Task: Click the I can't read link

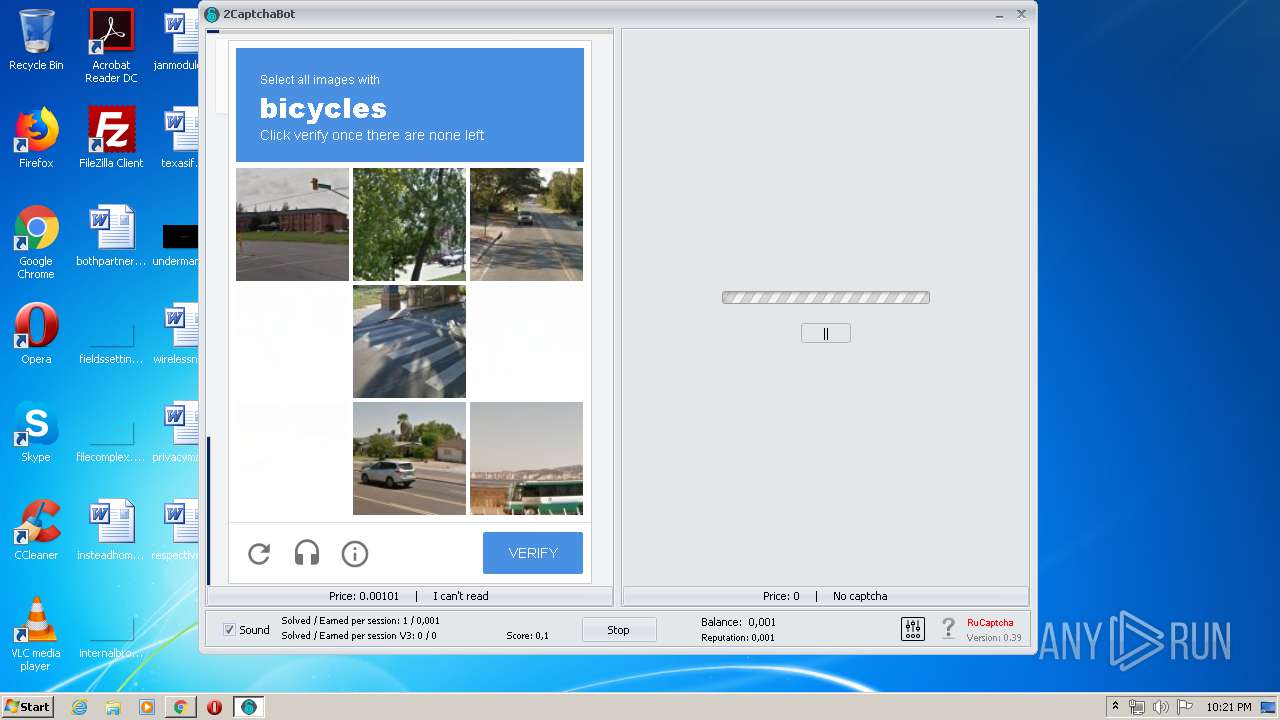Action: pos(461,596)
